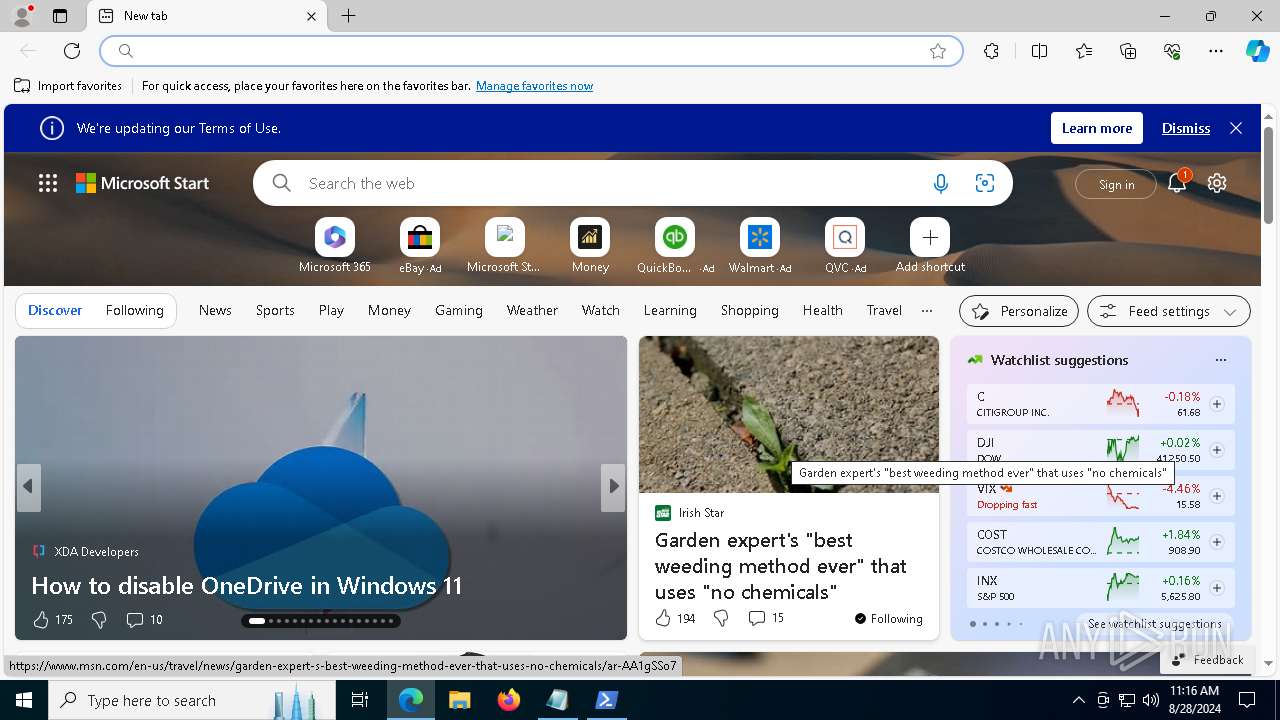
Task: Open the Favorites star-list toolbar icon
Action: 1084,51
